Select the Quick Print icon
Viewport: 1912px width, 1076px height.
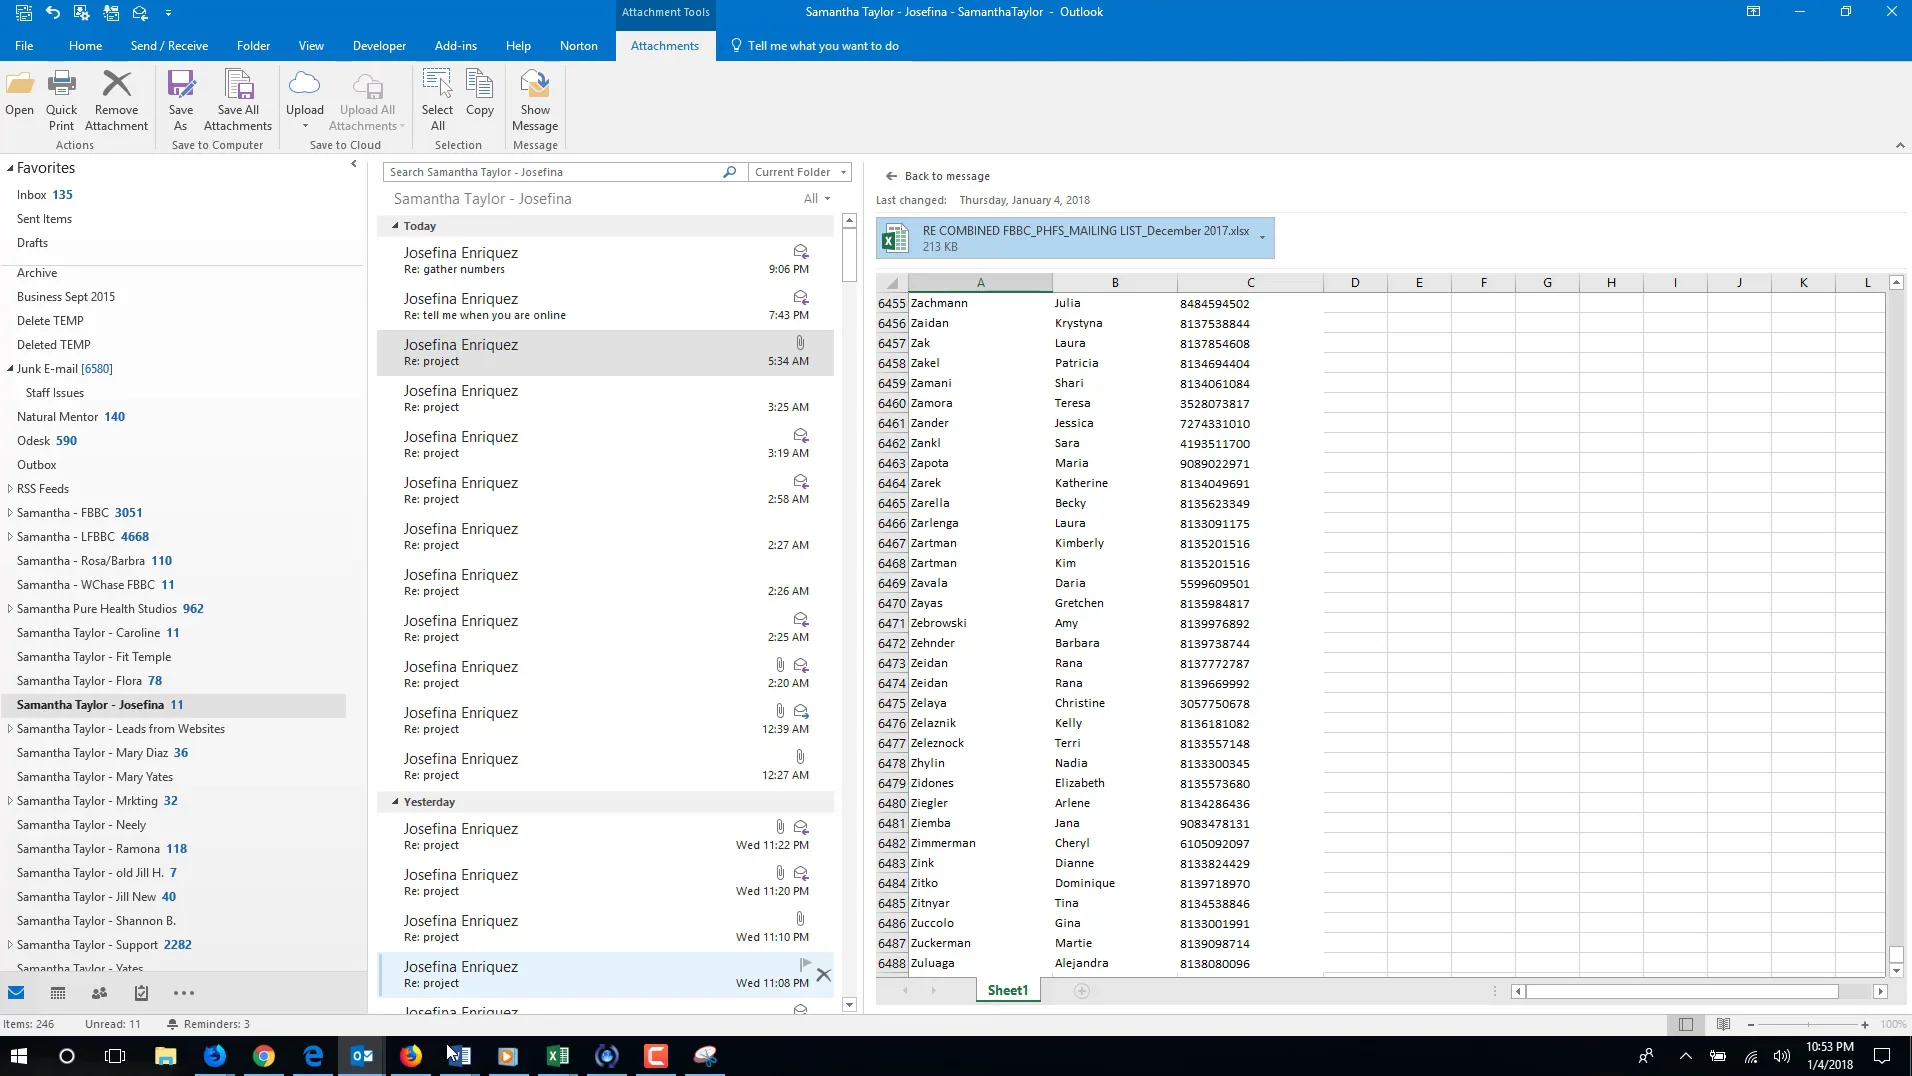tap(61, 99)
